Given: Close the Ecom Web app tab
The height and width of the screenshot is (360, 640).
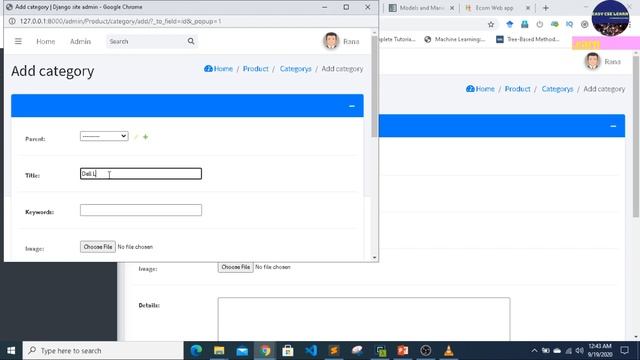Looking at the screenshot, I should (528, 8).
